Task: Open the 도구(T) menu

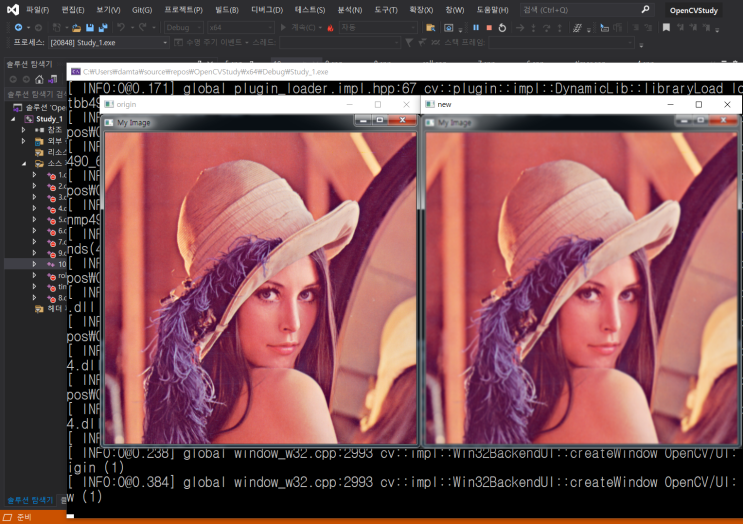Action: [x=386, y=10]
